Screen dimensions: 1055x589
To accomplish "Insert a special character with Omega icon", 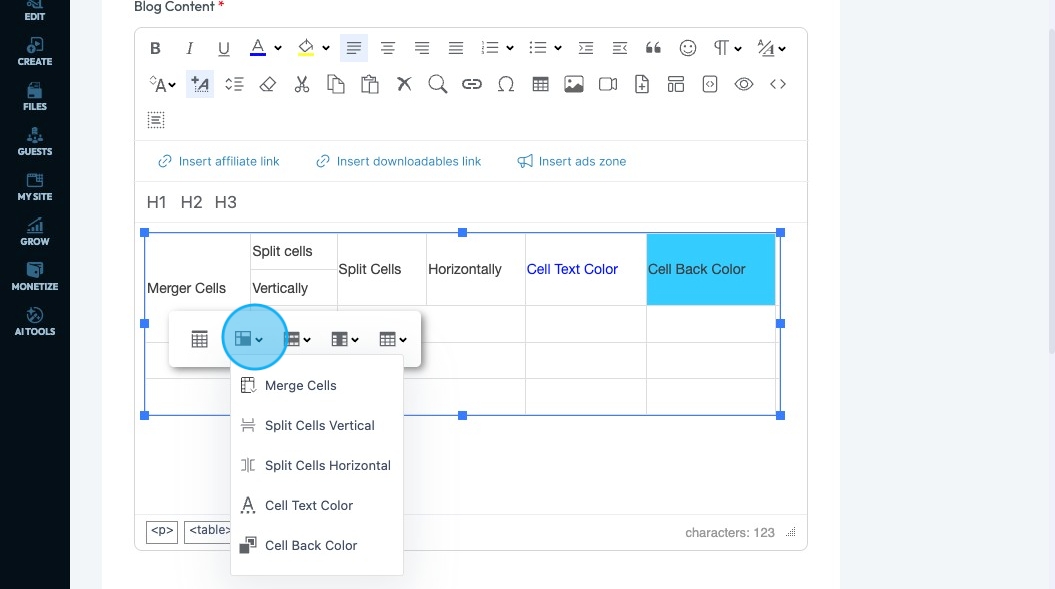I will pyautogui.click(x=505, y=85).
